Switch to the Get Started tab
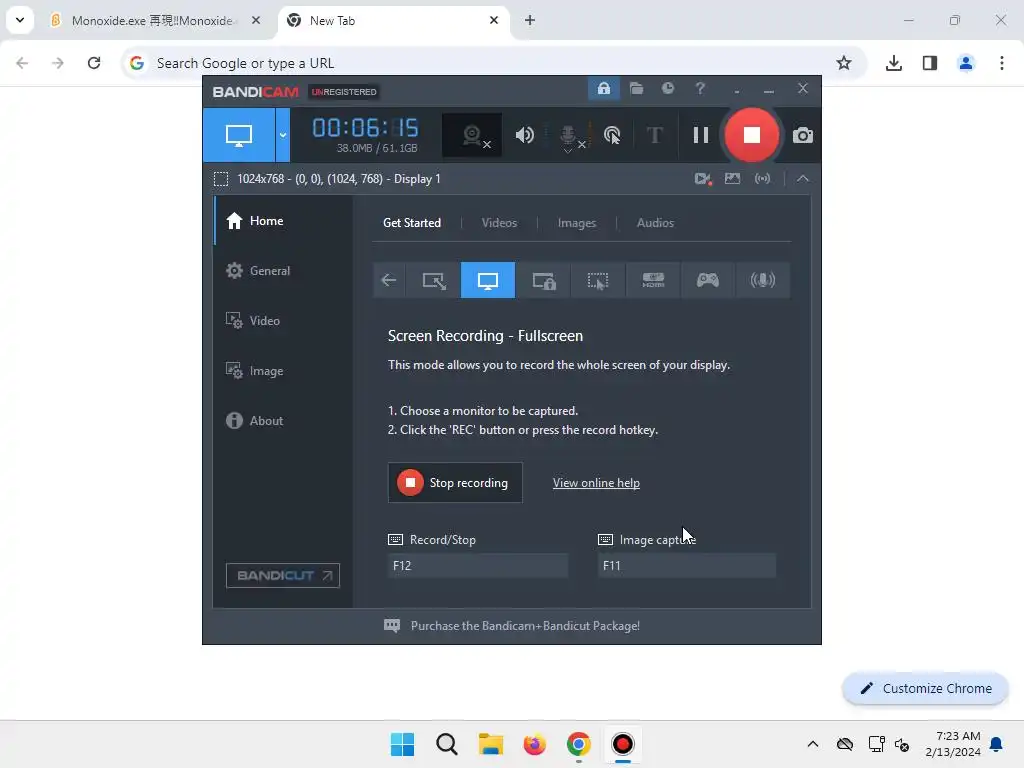The width and height of the screenshot is (1024, 768). [412, 223]
